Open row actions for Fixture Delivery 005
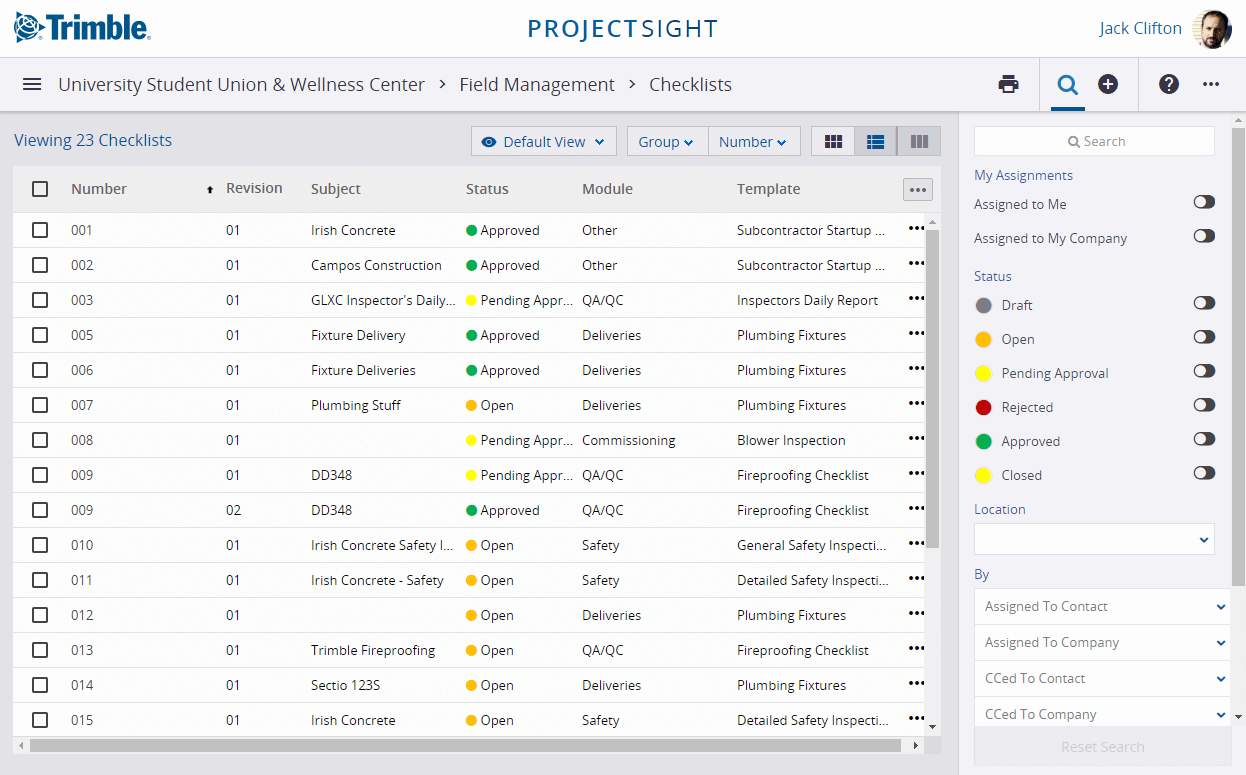The width and height of the screenshot is (1246, 775). coord(916,334)
